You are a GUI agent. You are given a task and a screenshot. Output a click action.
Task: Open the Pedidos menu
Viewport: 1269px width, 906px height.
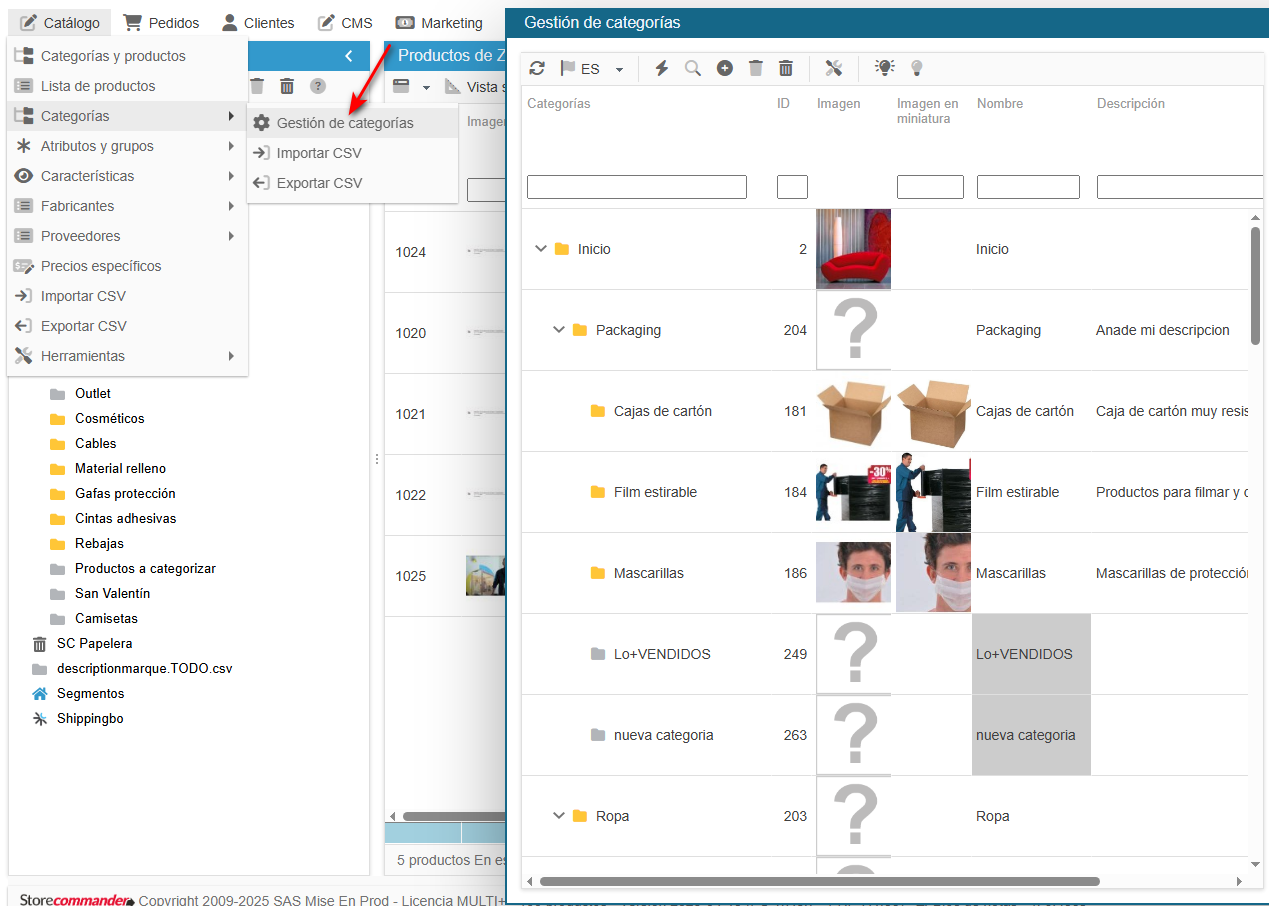click(161, 22)
